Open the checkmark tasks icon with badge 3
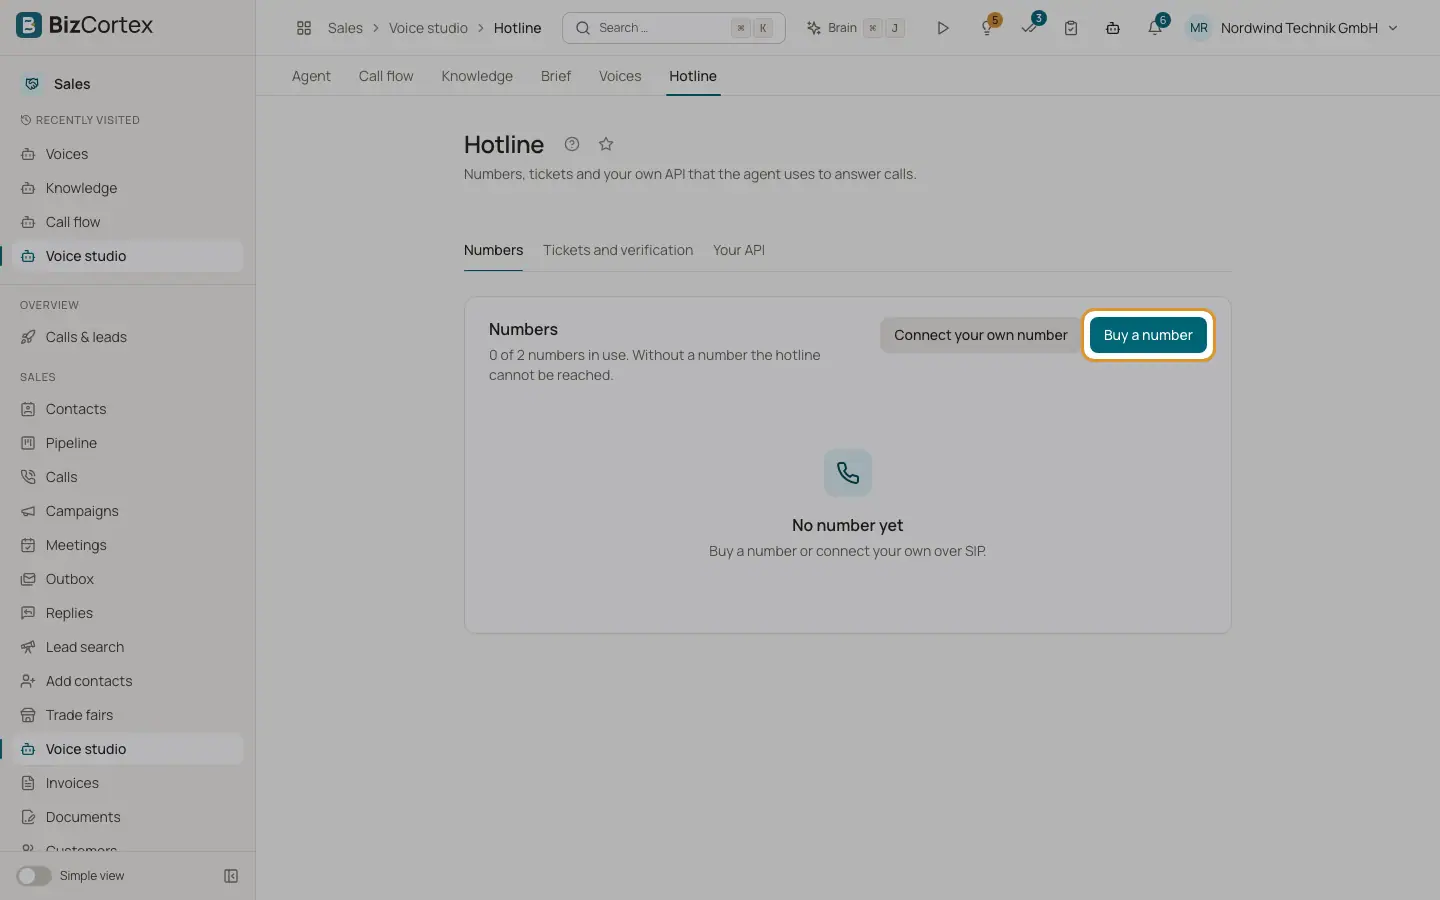Image resolution: width=1440 pixels, height=900 pixels. 1029,28
